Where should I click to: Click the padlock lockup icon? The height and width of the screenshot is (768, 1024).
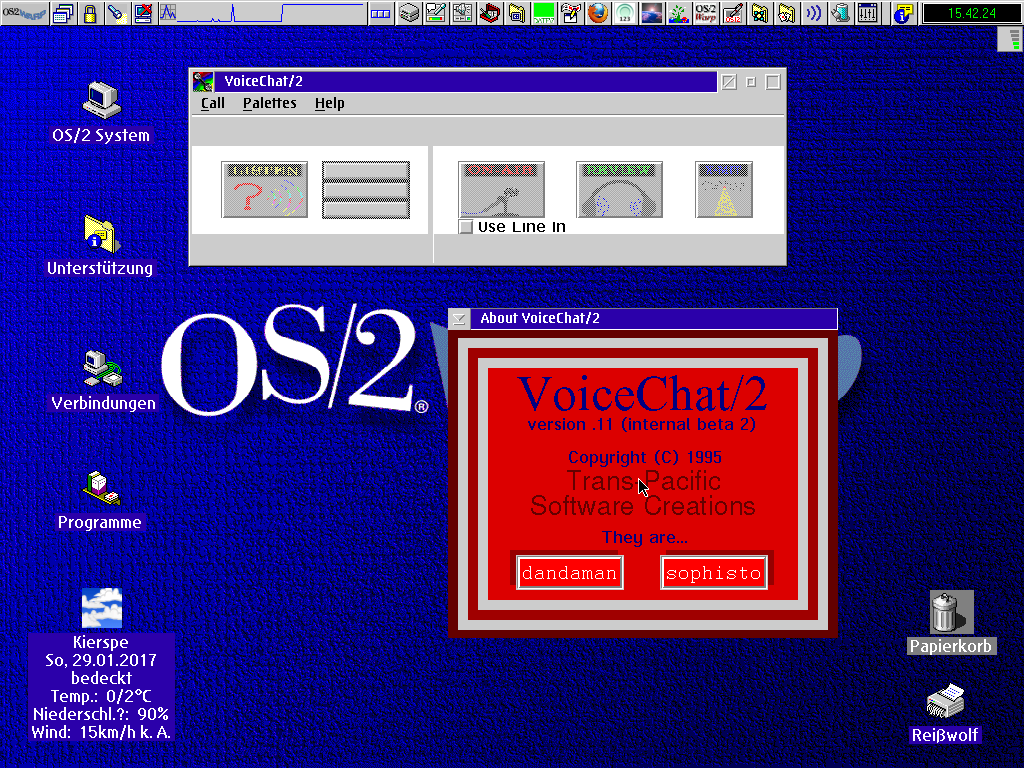90,13
